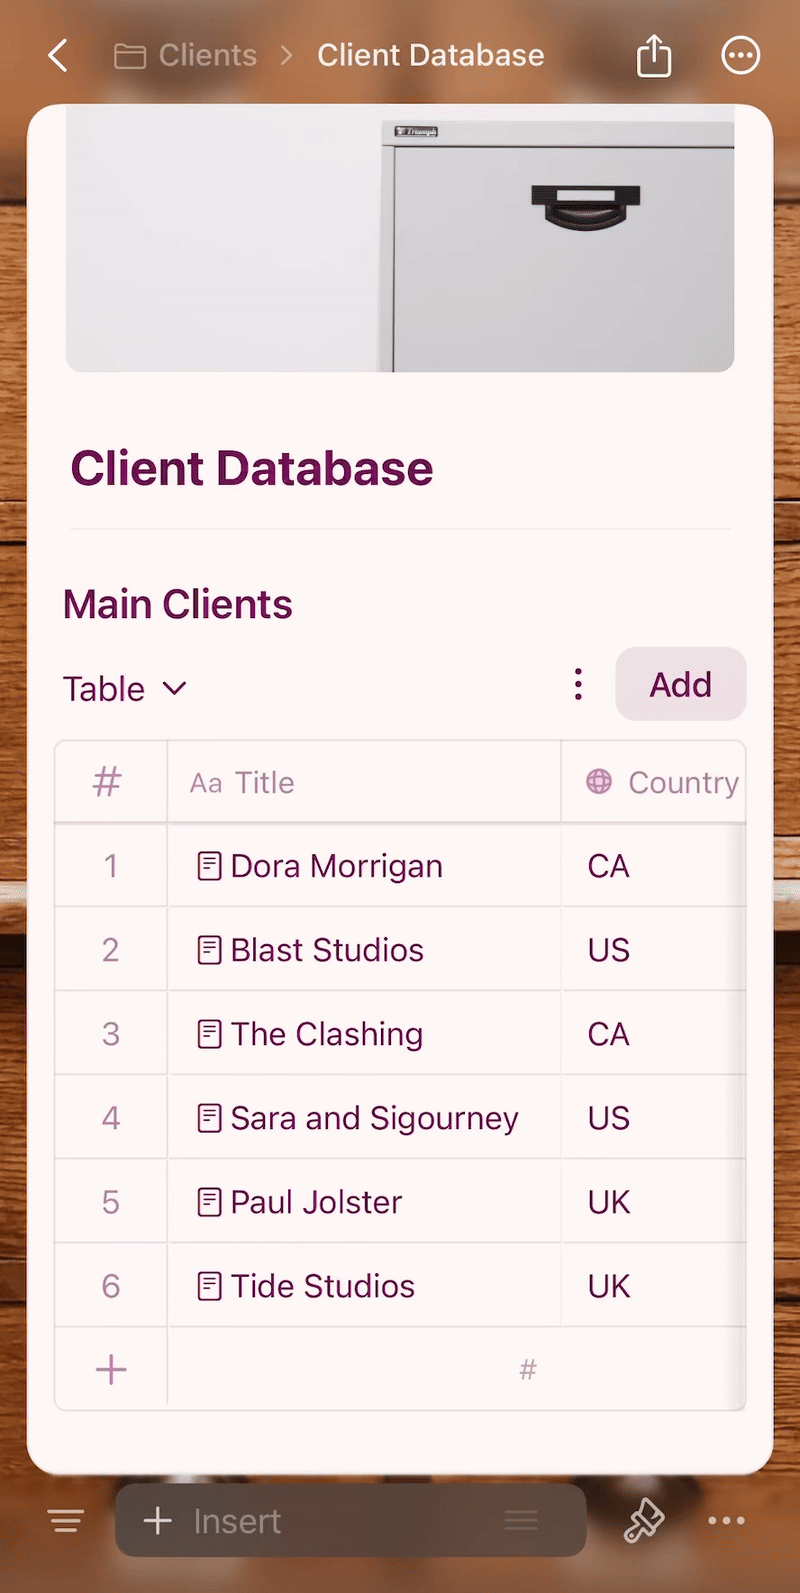The image size is (800, 1593).
Task: Open the Dora Morrigan page icon
Action: [209, 866]
